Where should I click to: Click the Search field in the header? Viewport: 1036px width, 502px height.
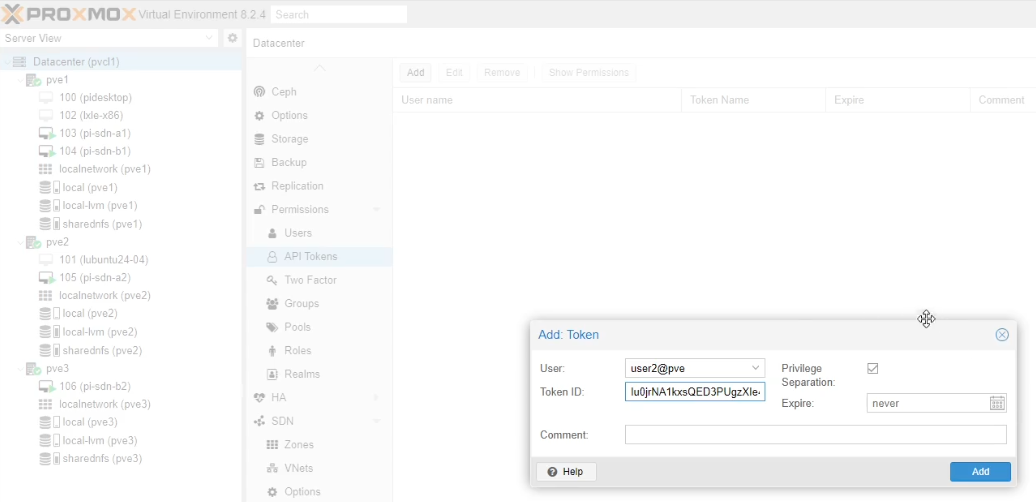(339, 15)
